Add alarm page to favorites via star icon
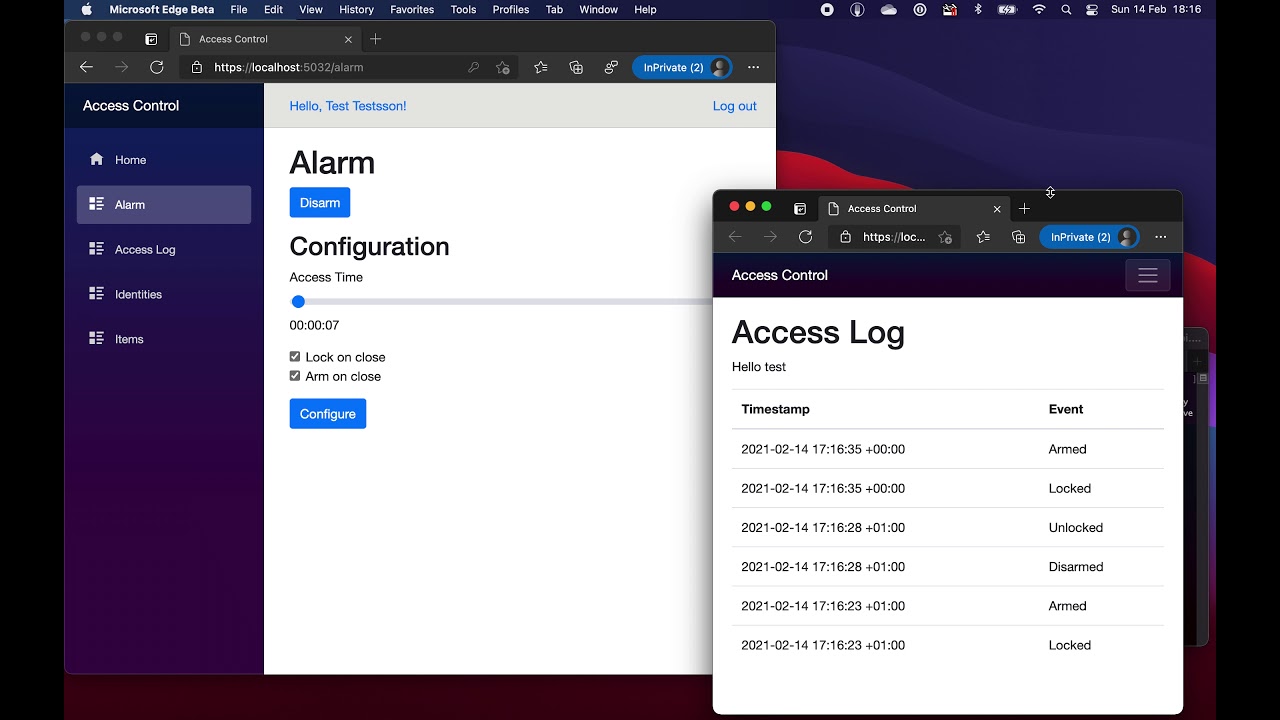 click(x=502, y=67)
